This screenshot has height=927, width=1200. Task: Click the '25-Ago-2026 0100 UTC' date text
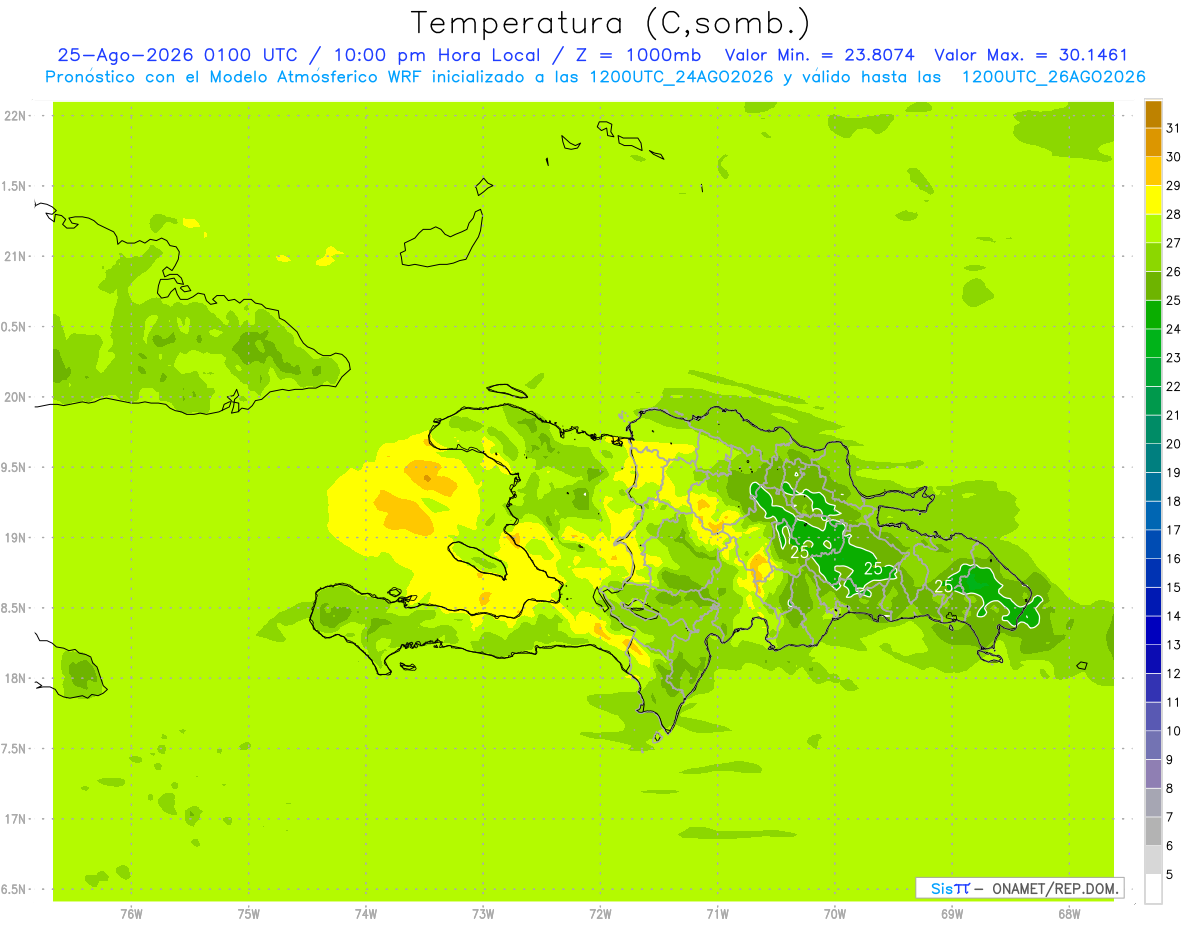(178, 56)
